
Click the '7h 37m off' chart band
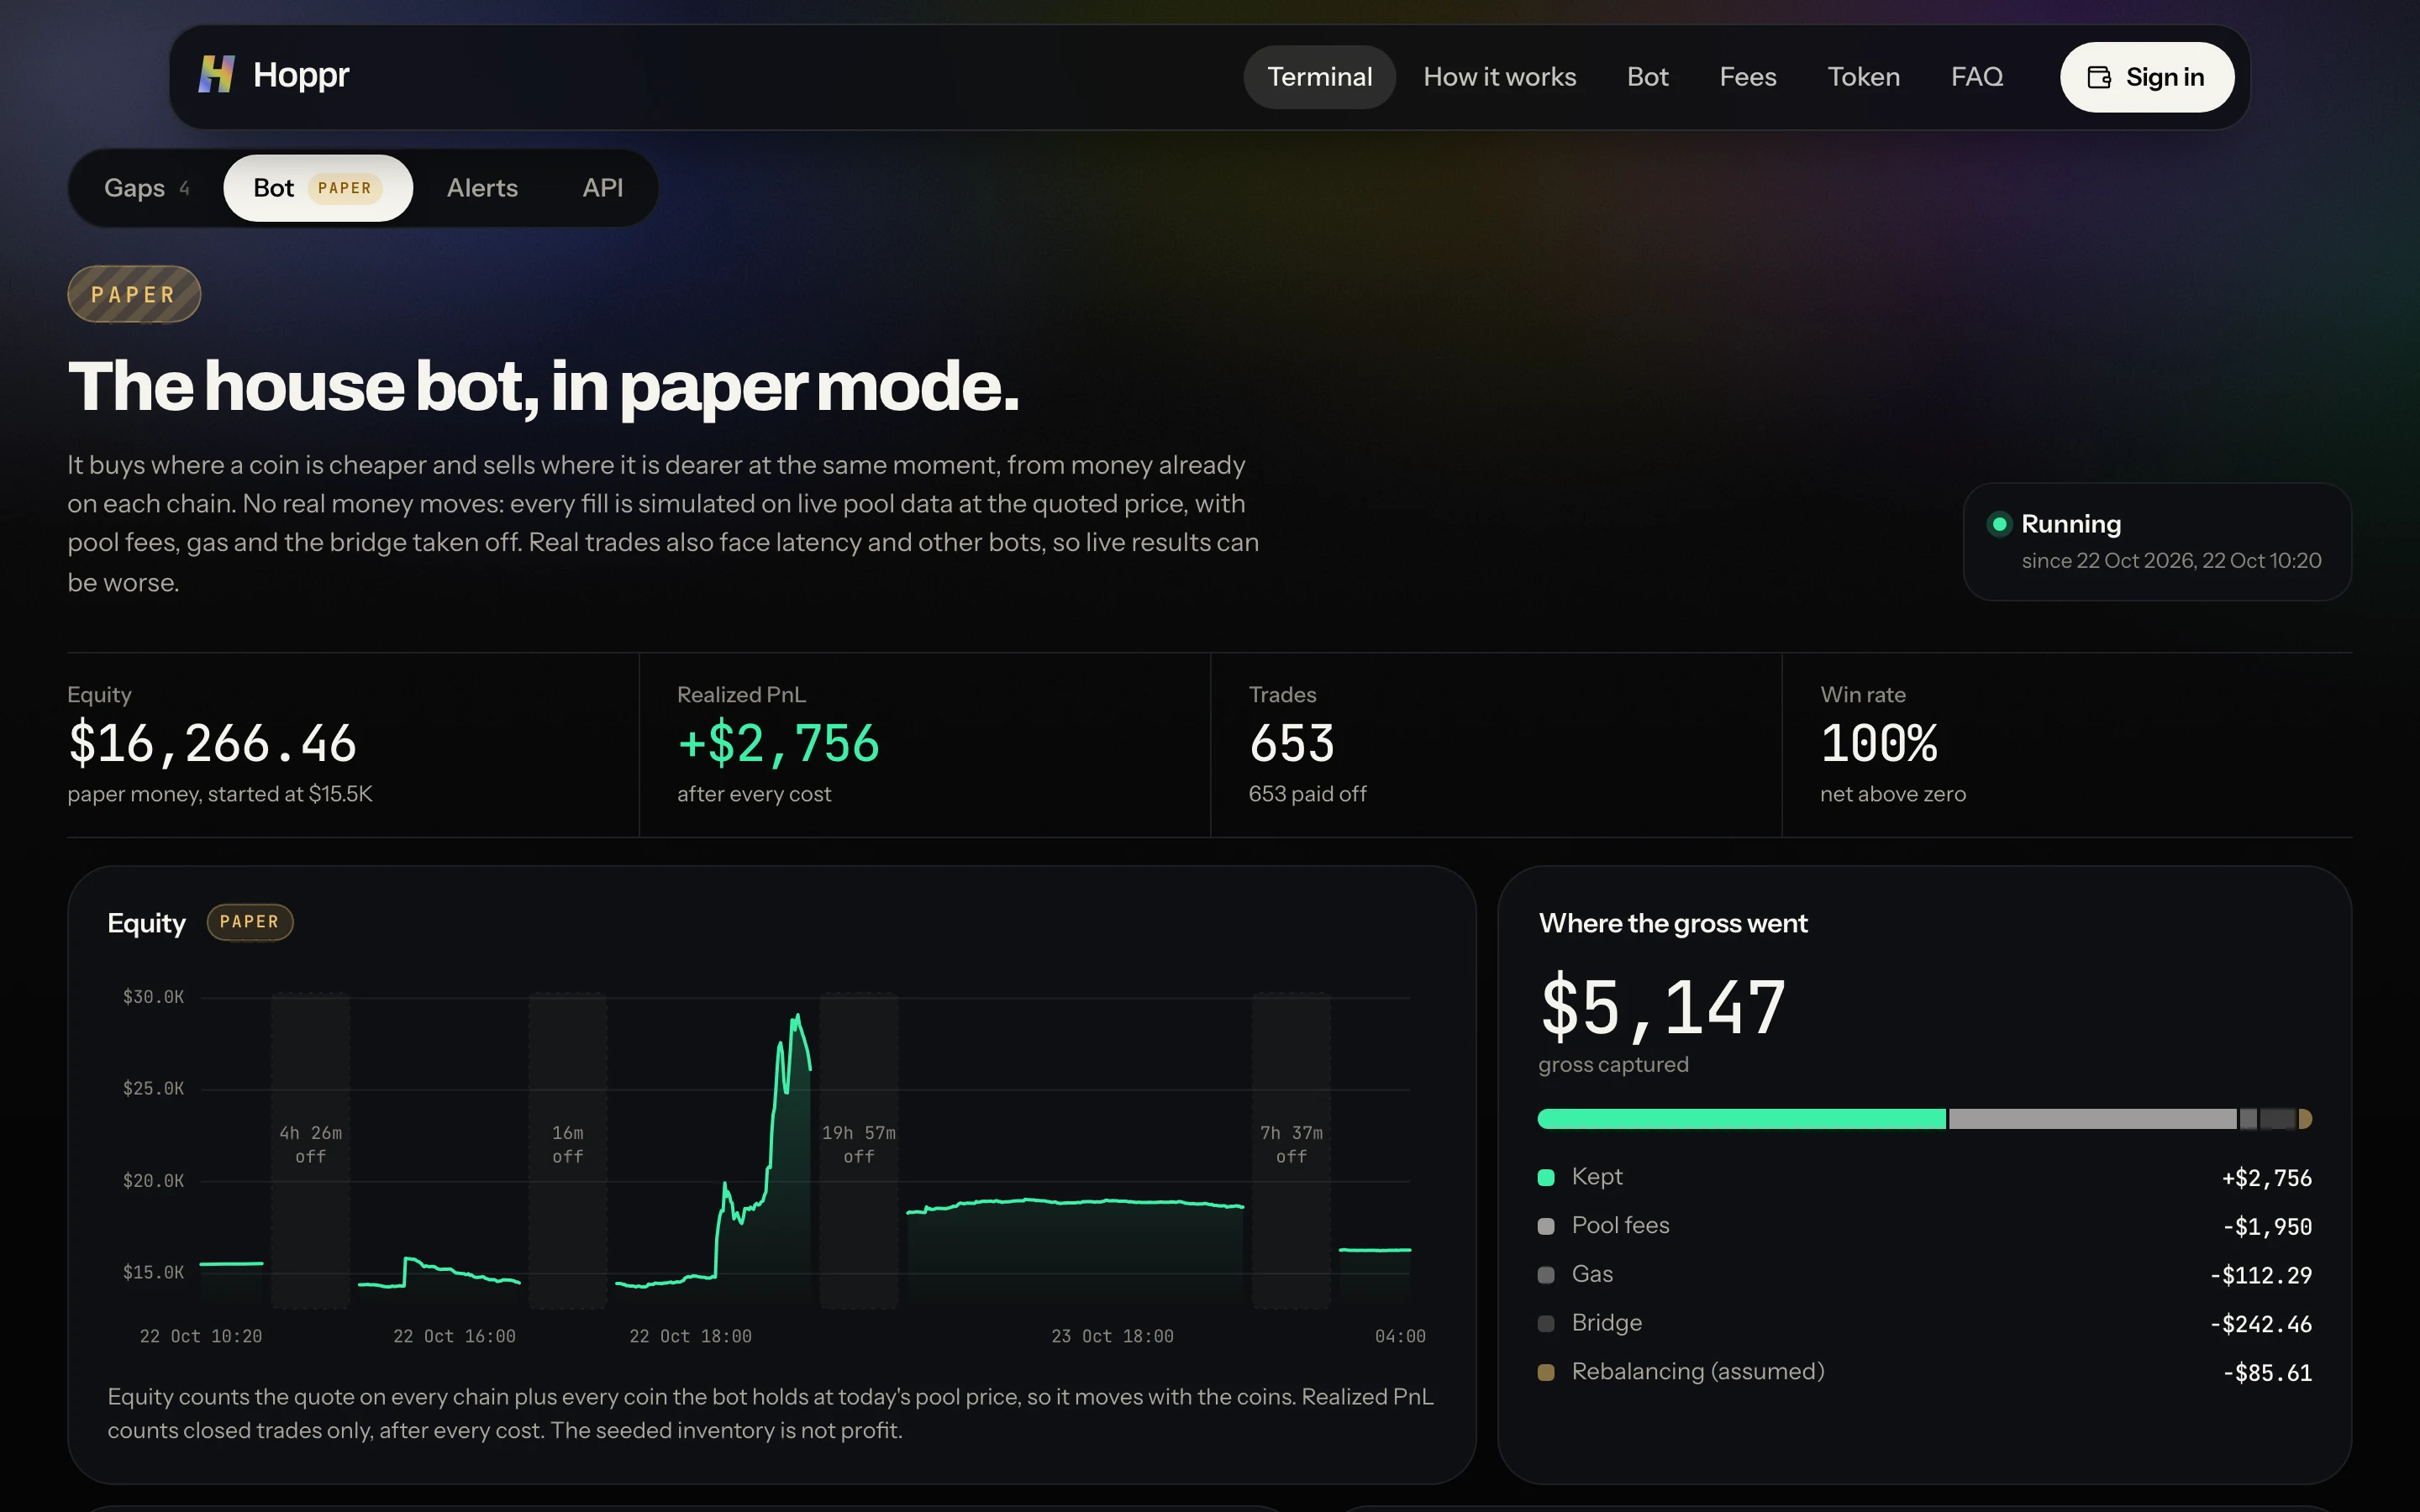pos(1291,1150)
